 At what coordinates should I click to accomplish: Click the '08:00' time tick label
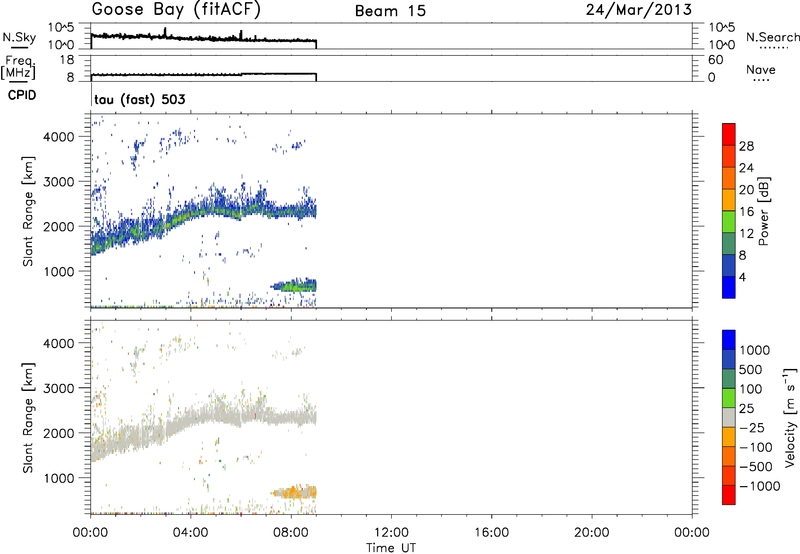click(x=291, y=533)
